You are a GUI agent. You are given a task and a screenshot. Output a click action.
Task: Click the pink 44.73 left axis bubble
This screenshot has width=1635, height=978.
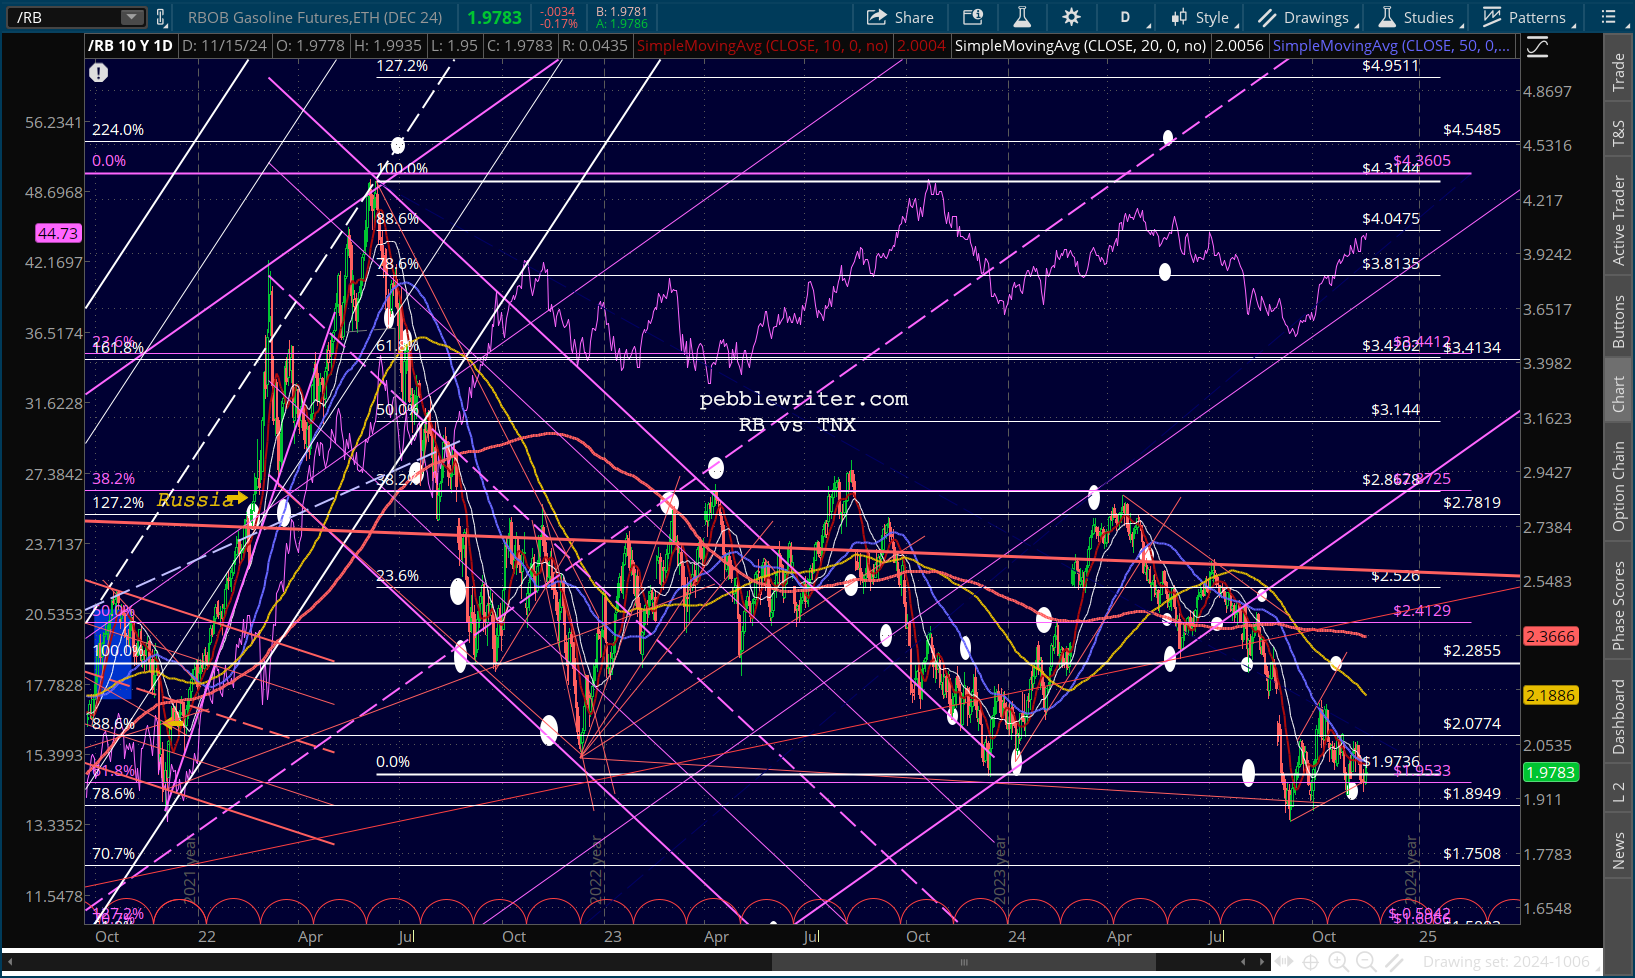coord(57,233)
